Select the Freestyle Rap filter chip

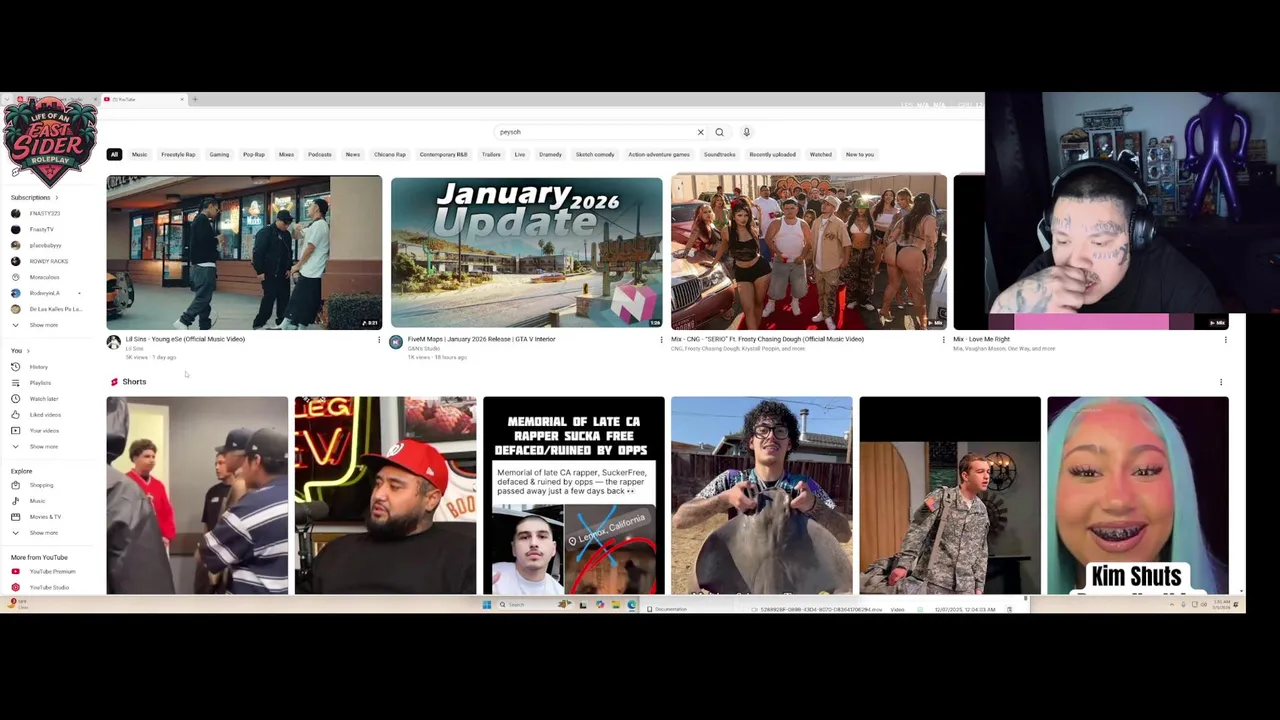point(178,154)
